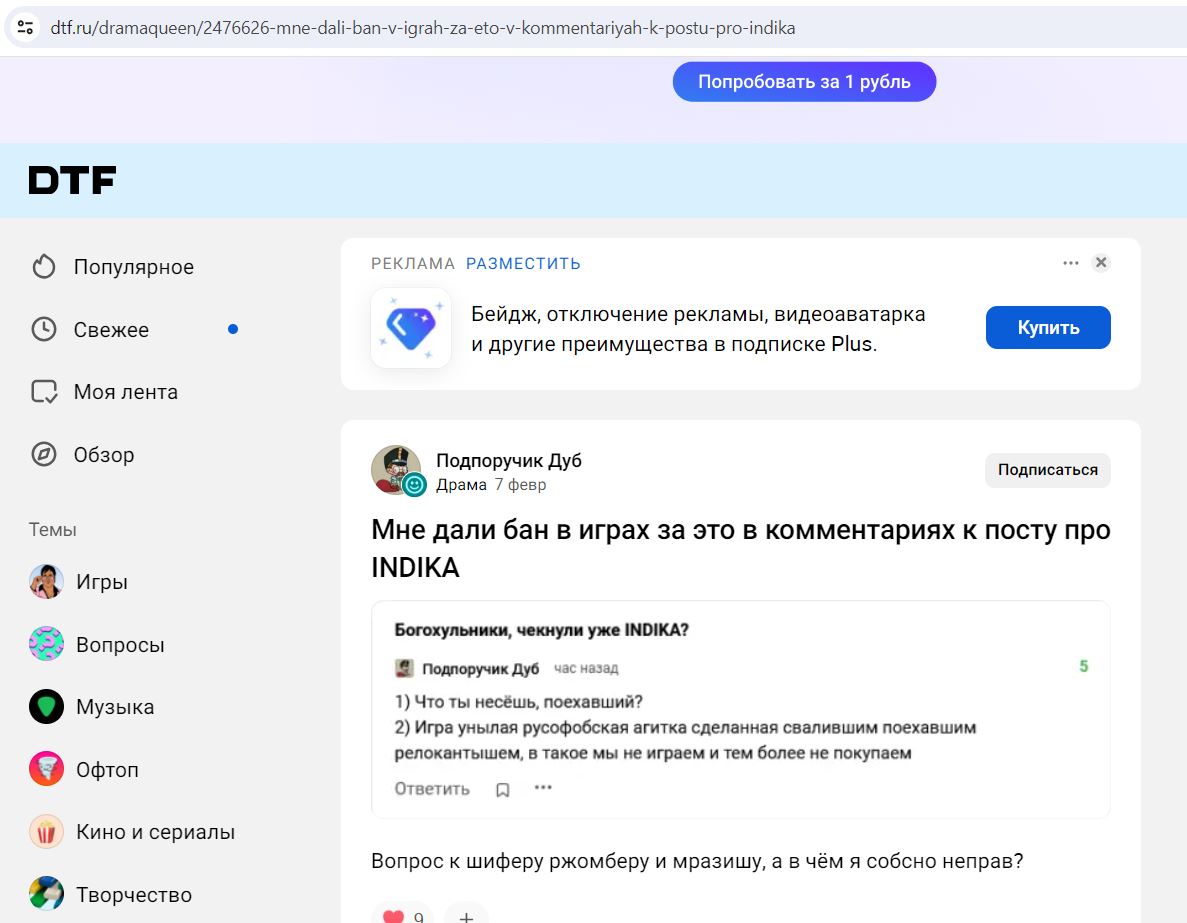Viewport: 1187px width, 923px height.
Task: Click the Купить button
Action: point(1048,328)
